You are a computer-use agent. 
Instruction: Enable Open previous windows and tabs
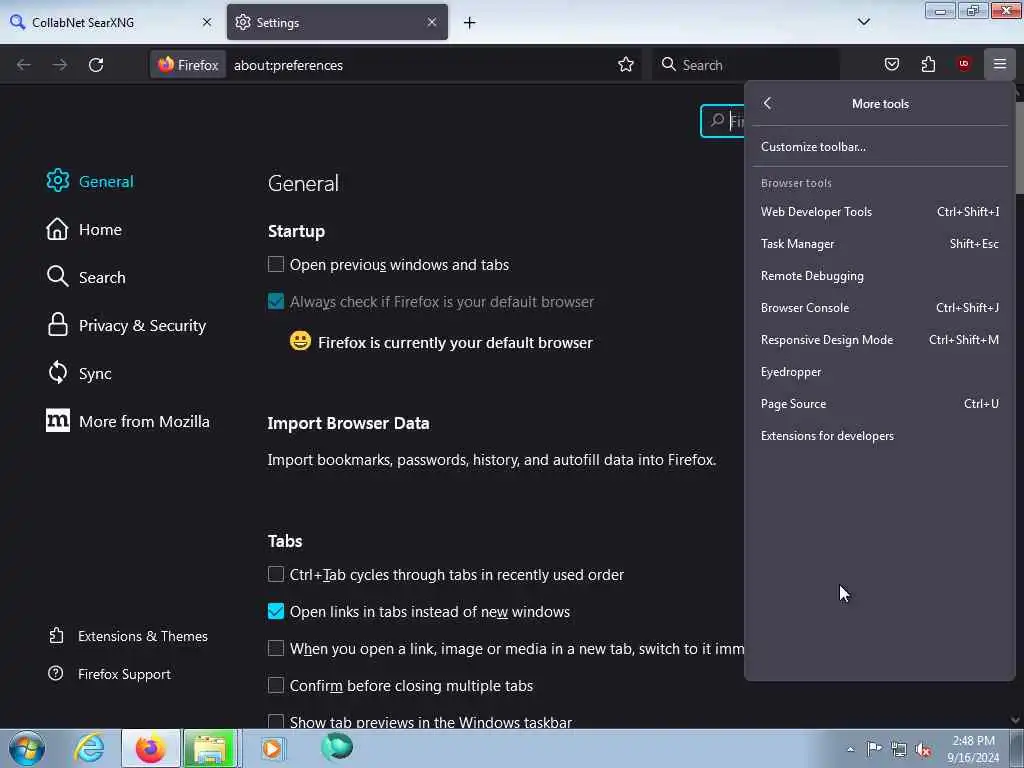click(x=276, y=264)
